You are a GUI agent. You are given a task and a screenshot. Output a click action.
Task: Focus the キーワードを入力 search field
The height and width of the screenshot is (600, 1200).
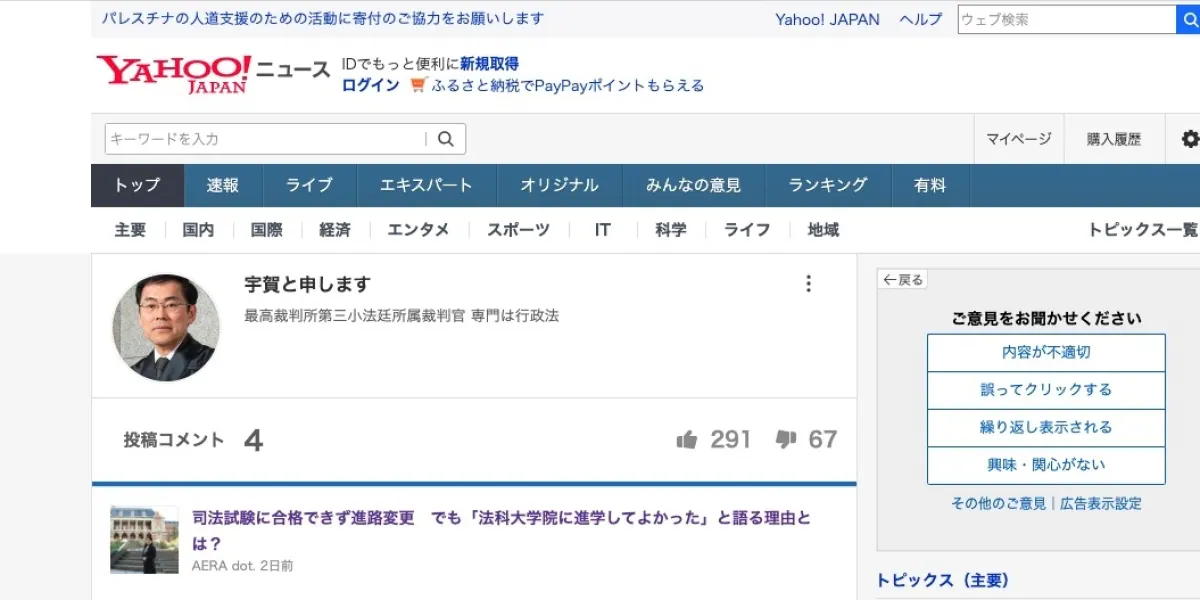pyautogui.click(x=265, y=139)
